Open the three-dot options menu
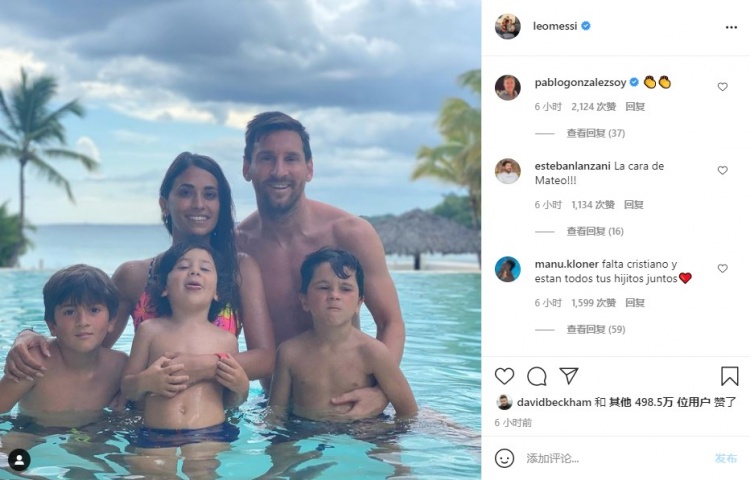This screenshot has height=480, width=750. [x=731, y=27]
